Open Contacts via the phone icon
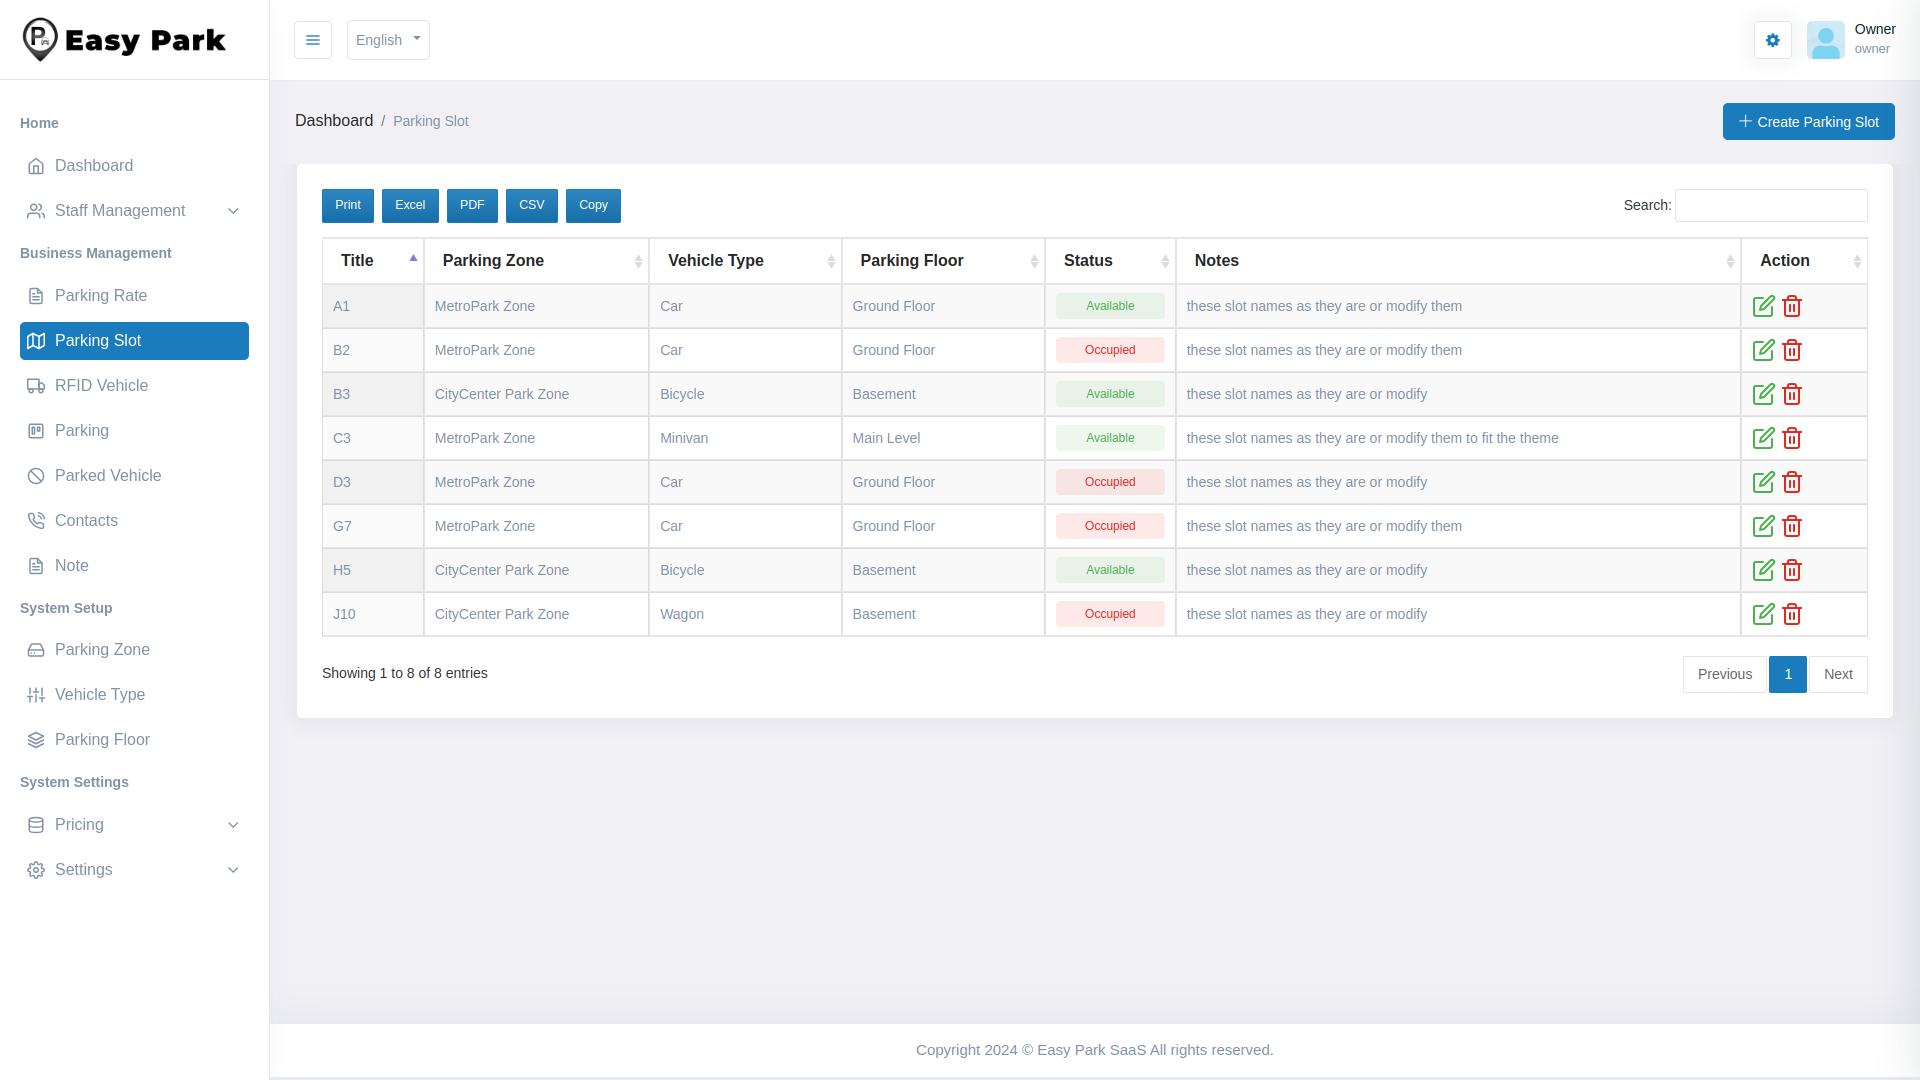Image resolution: width=1920 pixels, height=1080 pixels. point(36,520)
